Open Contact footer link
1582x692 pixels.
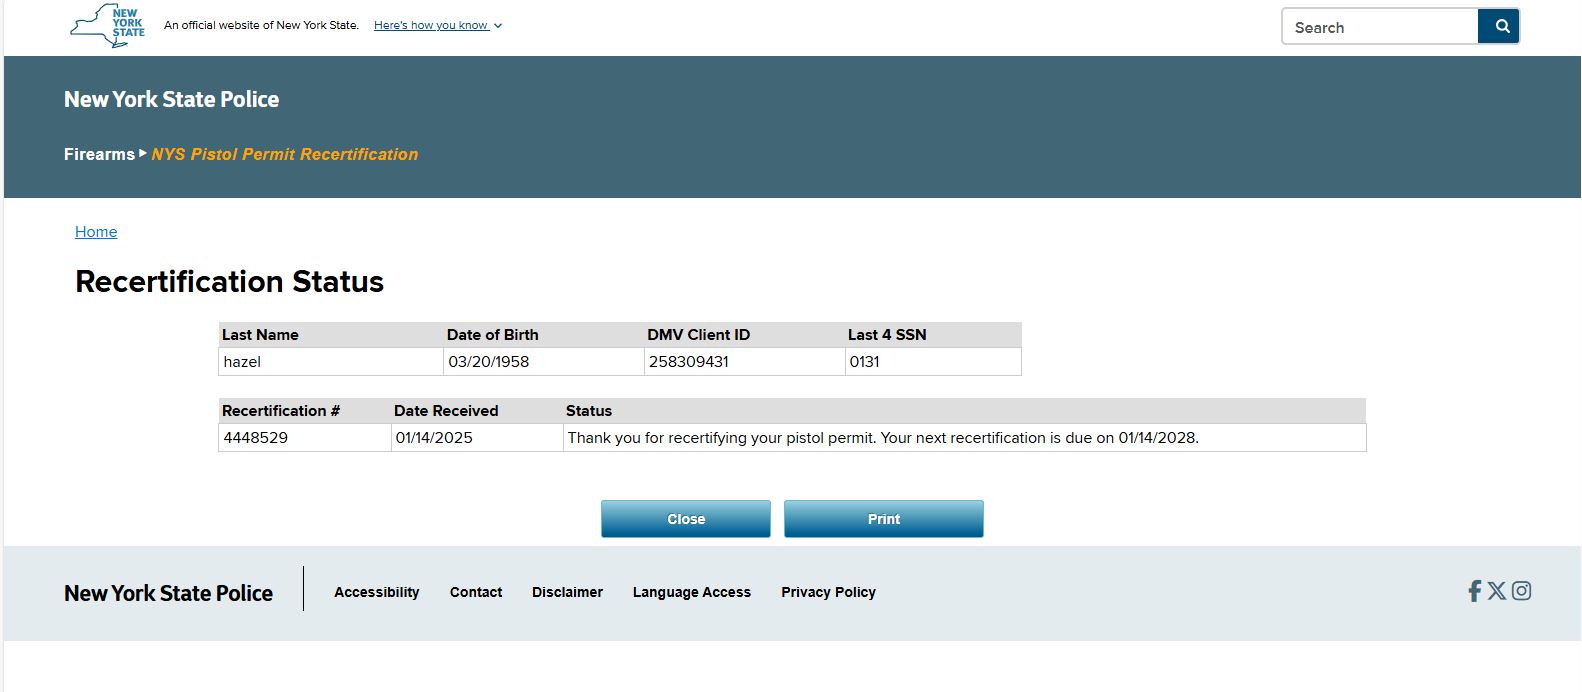476,592
